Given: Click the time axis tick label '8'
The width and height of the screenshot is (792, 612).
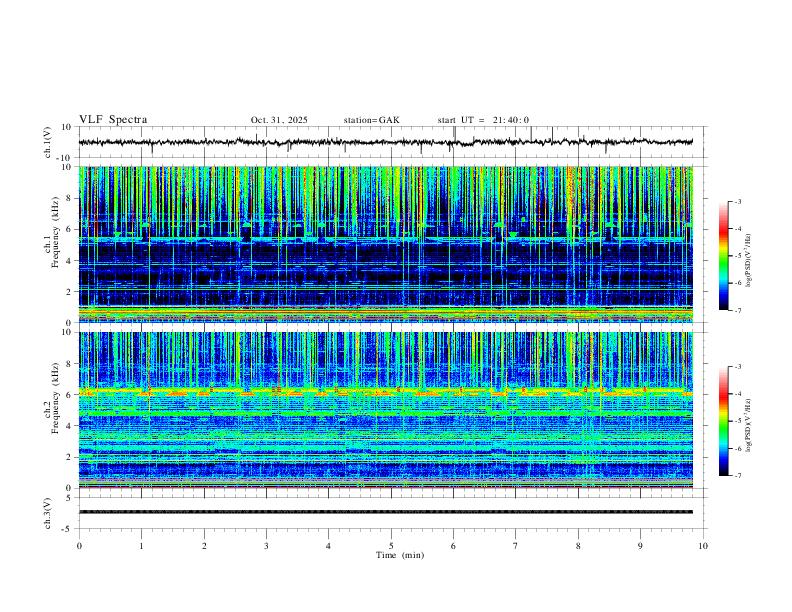Looking at the screenshot, I should 578,546.
